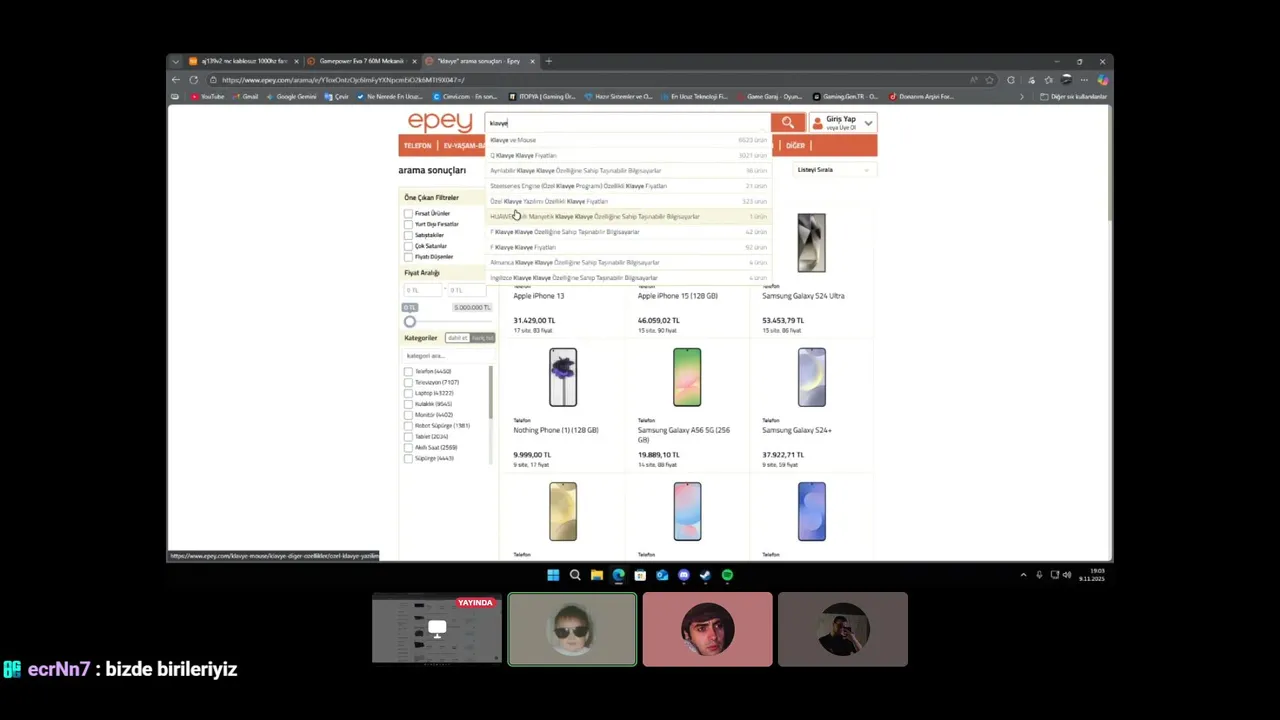Image resolution: width=1280 pixels, height=720 pixels.
Task: Click the minimum price input field
Action: click(422, 290)
